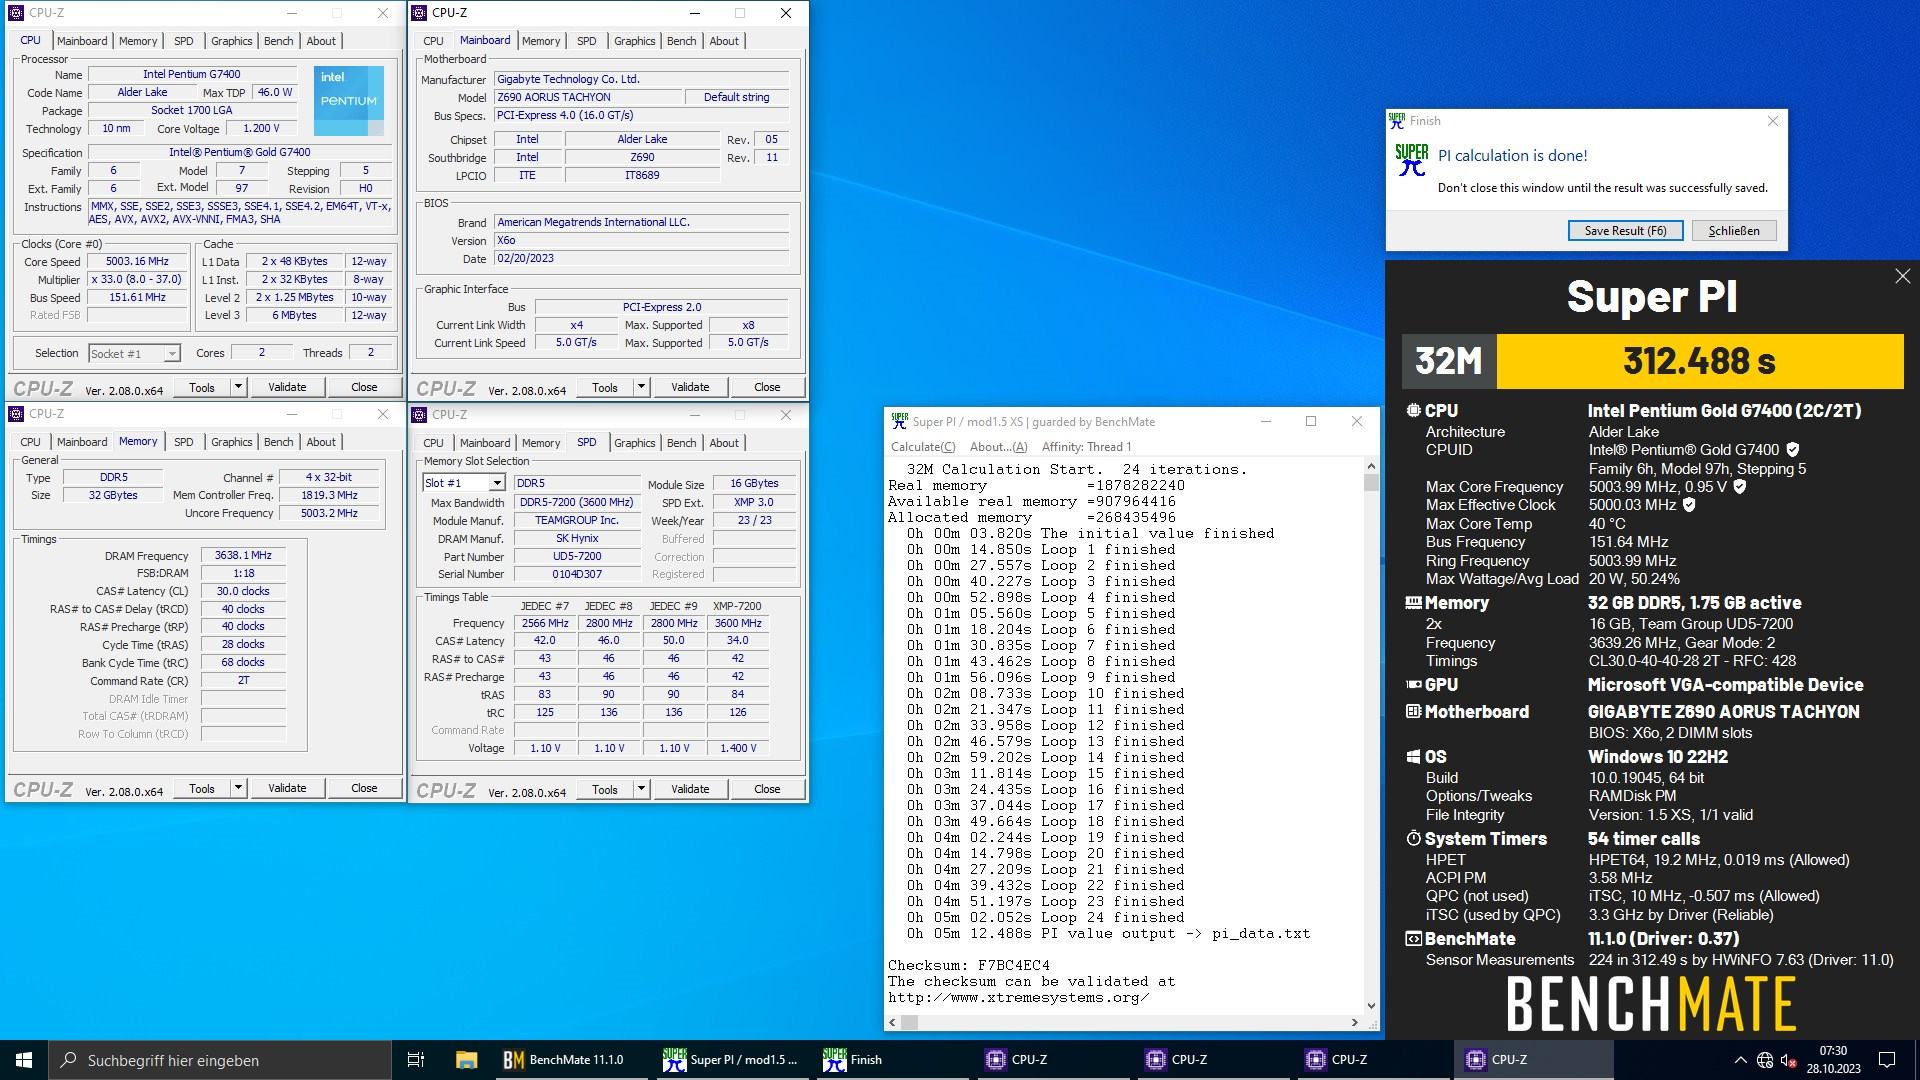Switch to BenchMate 11.1.0 in the taskbar
The image size is (1920, 1080).
(563, 1059)
